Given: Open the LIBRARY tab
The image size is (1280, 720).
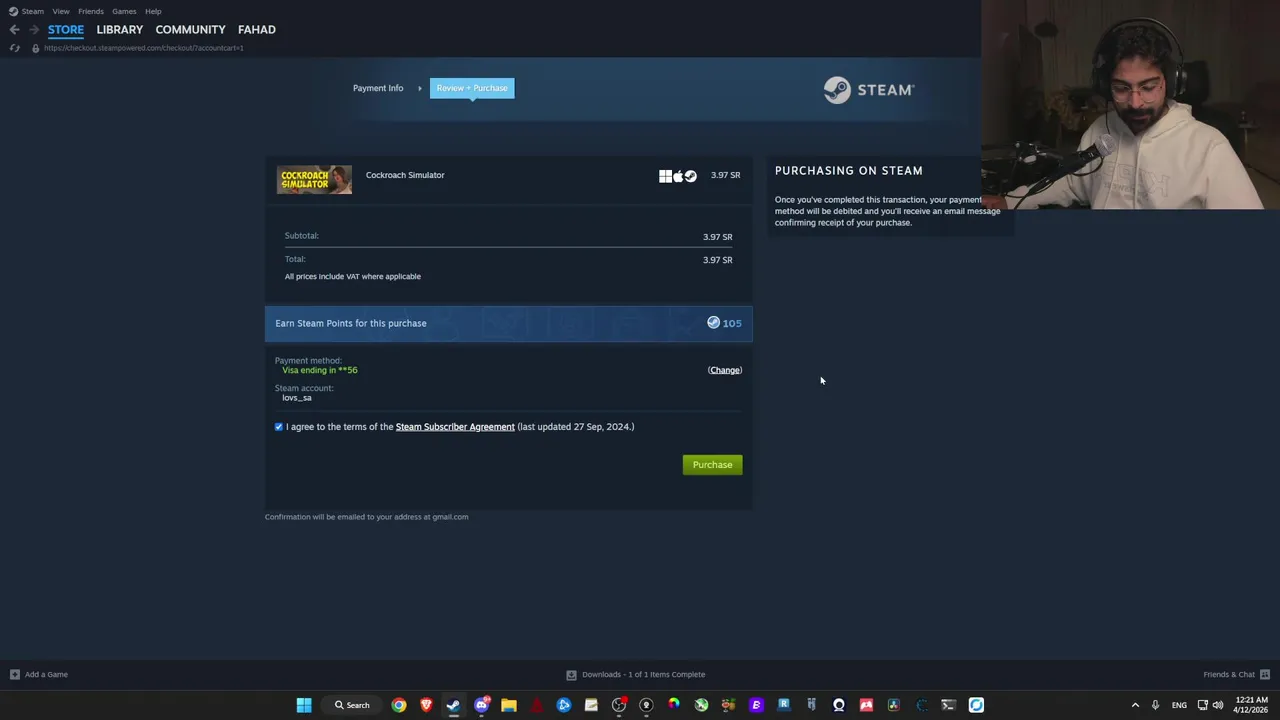Looking at the screenshot, I should 120,30.
